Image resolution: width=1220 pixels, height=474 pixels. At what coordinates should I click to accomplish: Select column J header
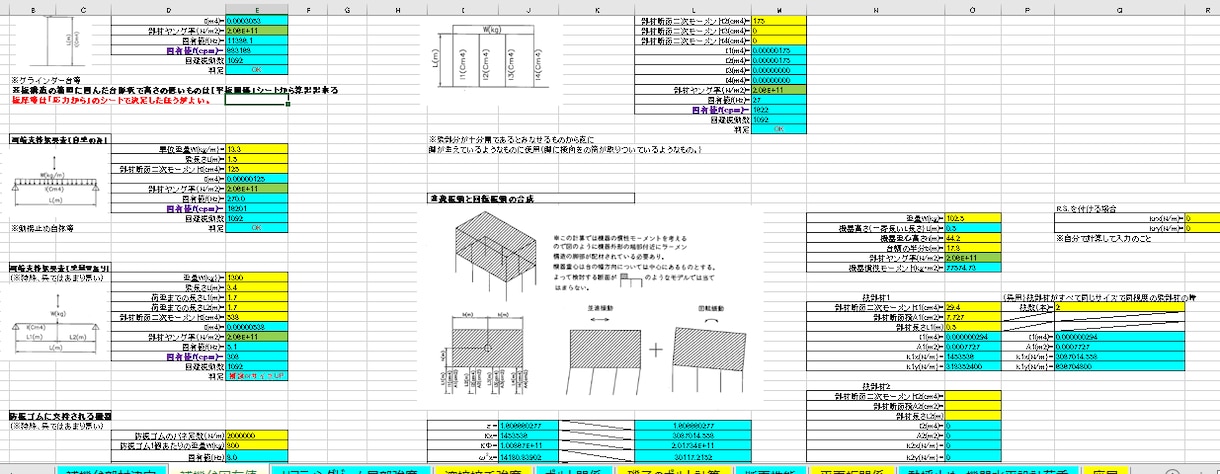528,9
